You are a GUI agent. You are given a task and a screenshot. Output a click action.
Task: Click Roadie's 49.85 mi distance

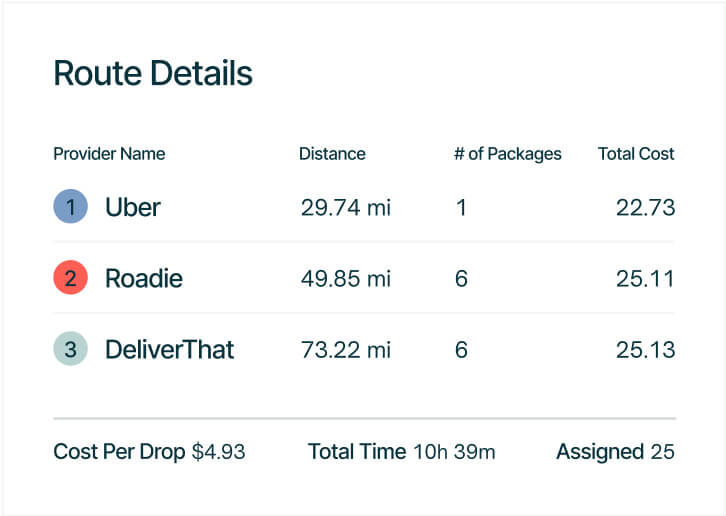345,278
